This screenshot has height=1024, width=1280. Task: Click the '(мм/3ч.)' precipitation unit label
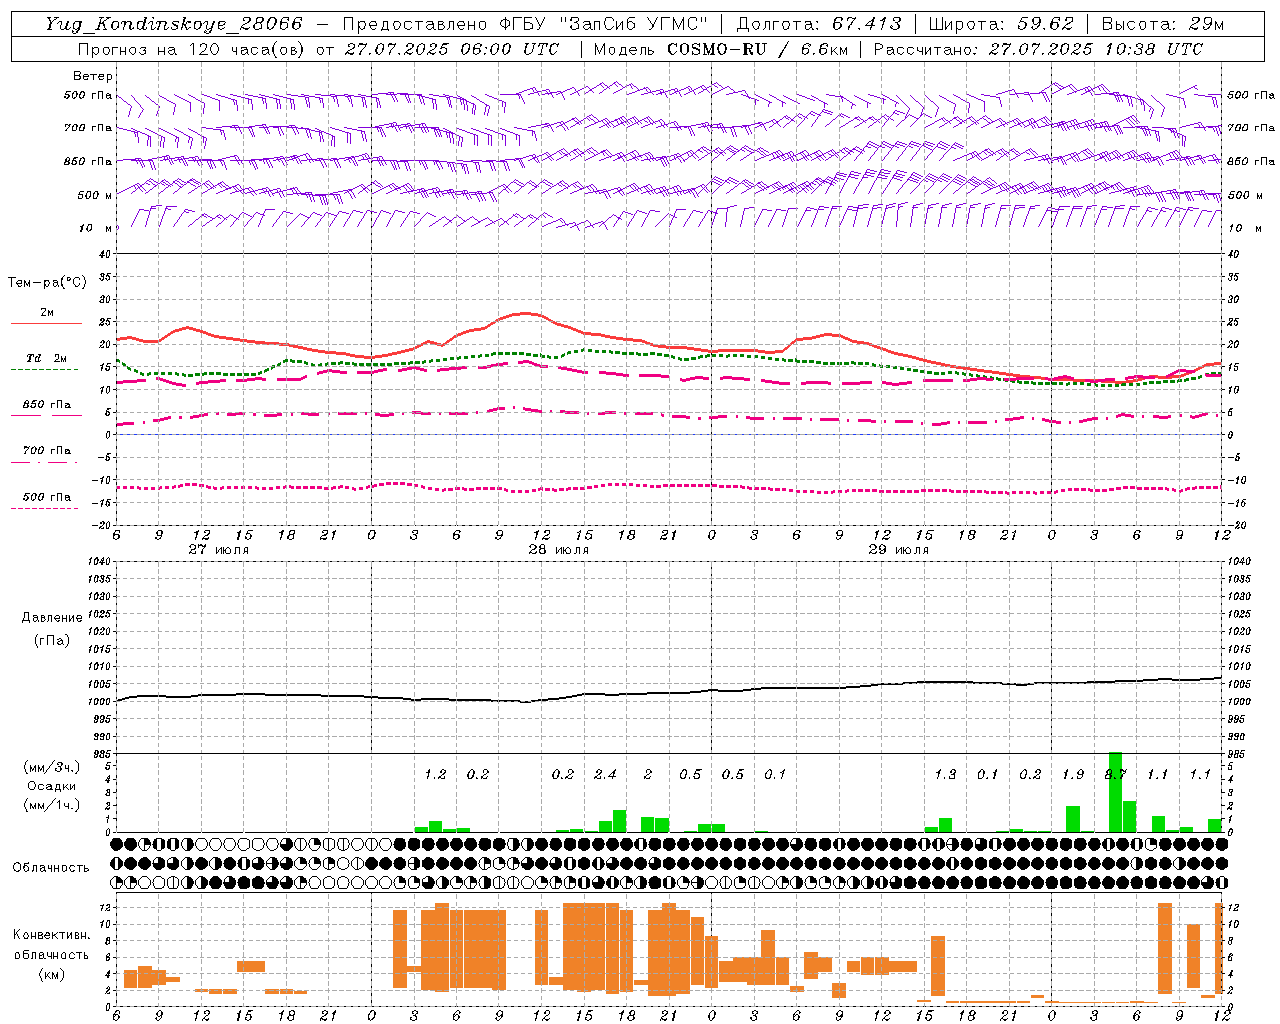tap(52, 767)
